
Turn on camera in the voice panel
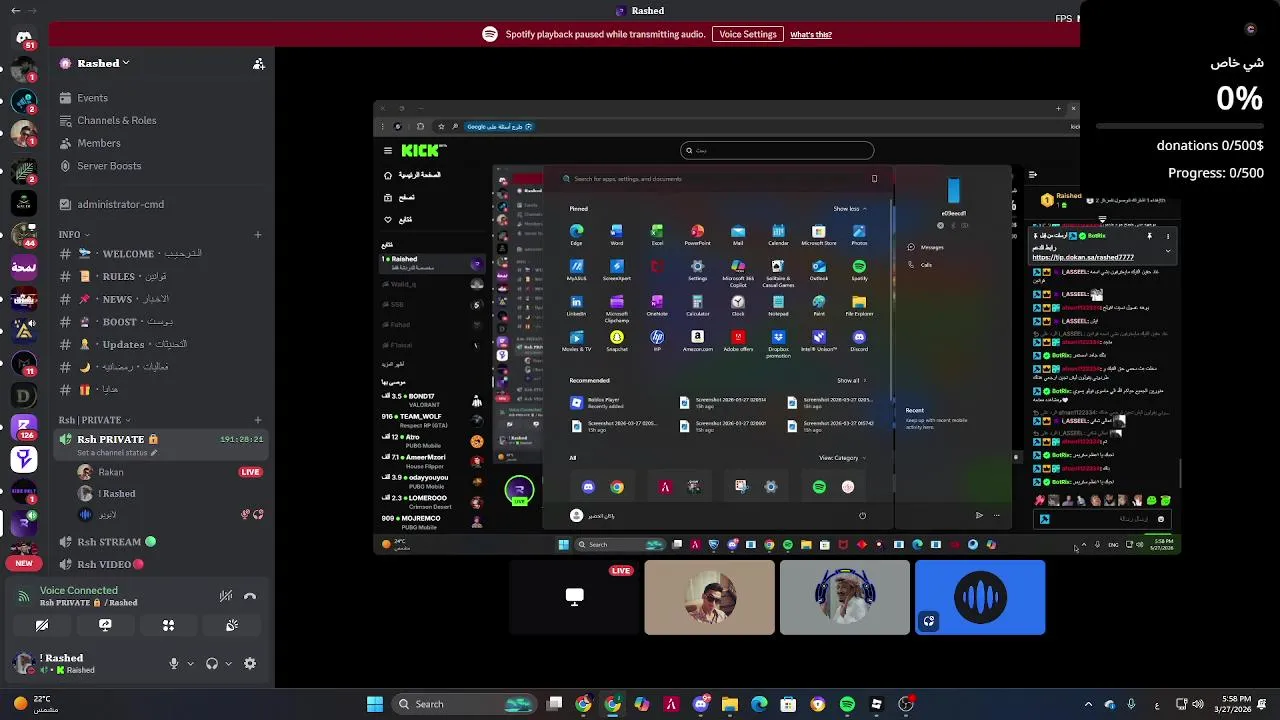tap(42, 625)
